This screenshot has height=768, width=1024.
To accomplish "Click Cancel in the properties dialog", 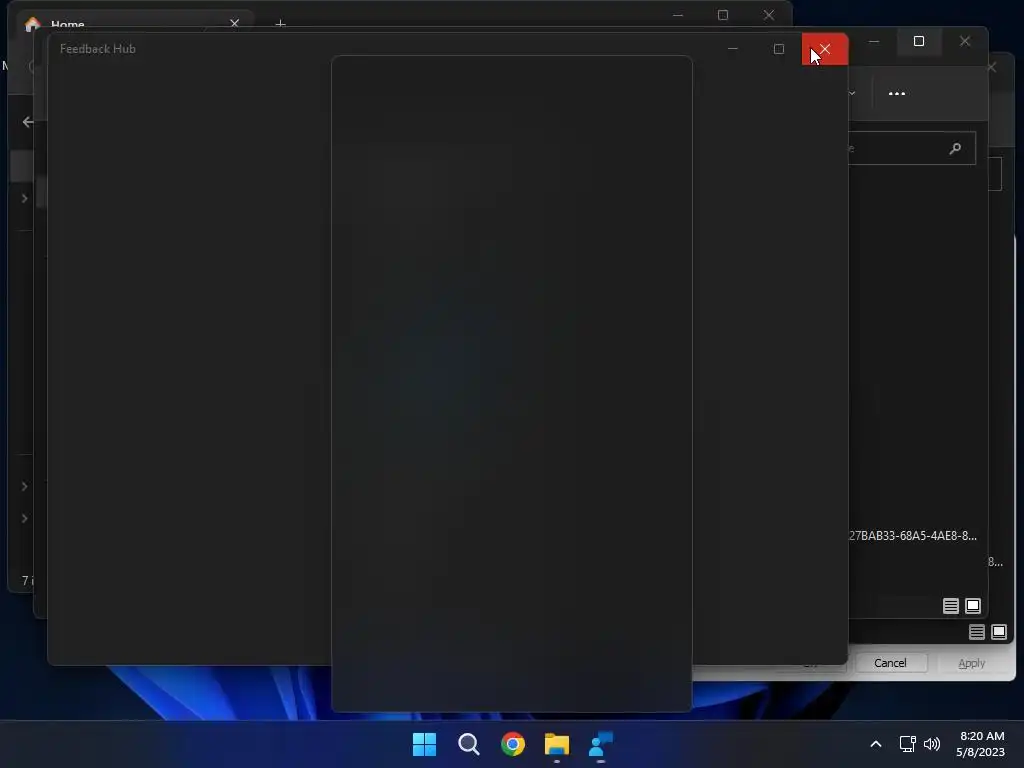I will coord(890,663).
